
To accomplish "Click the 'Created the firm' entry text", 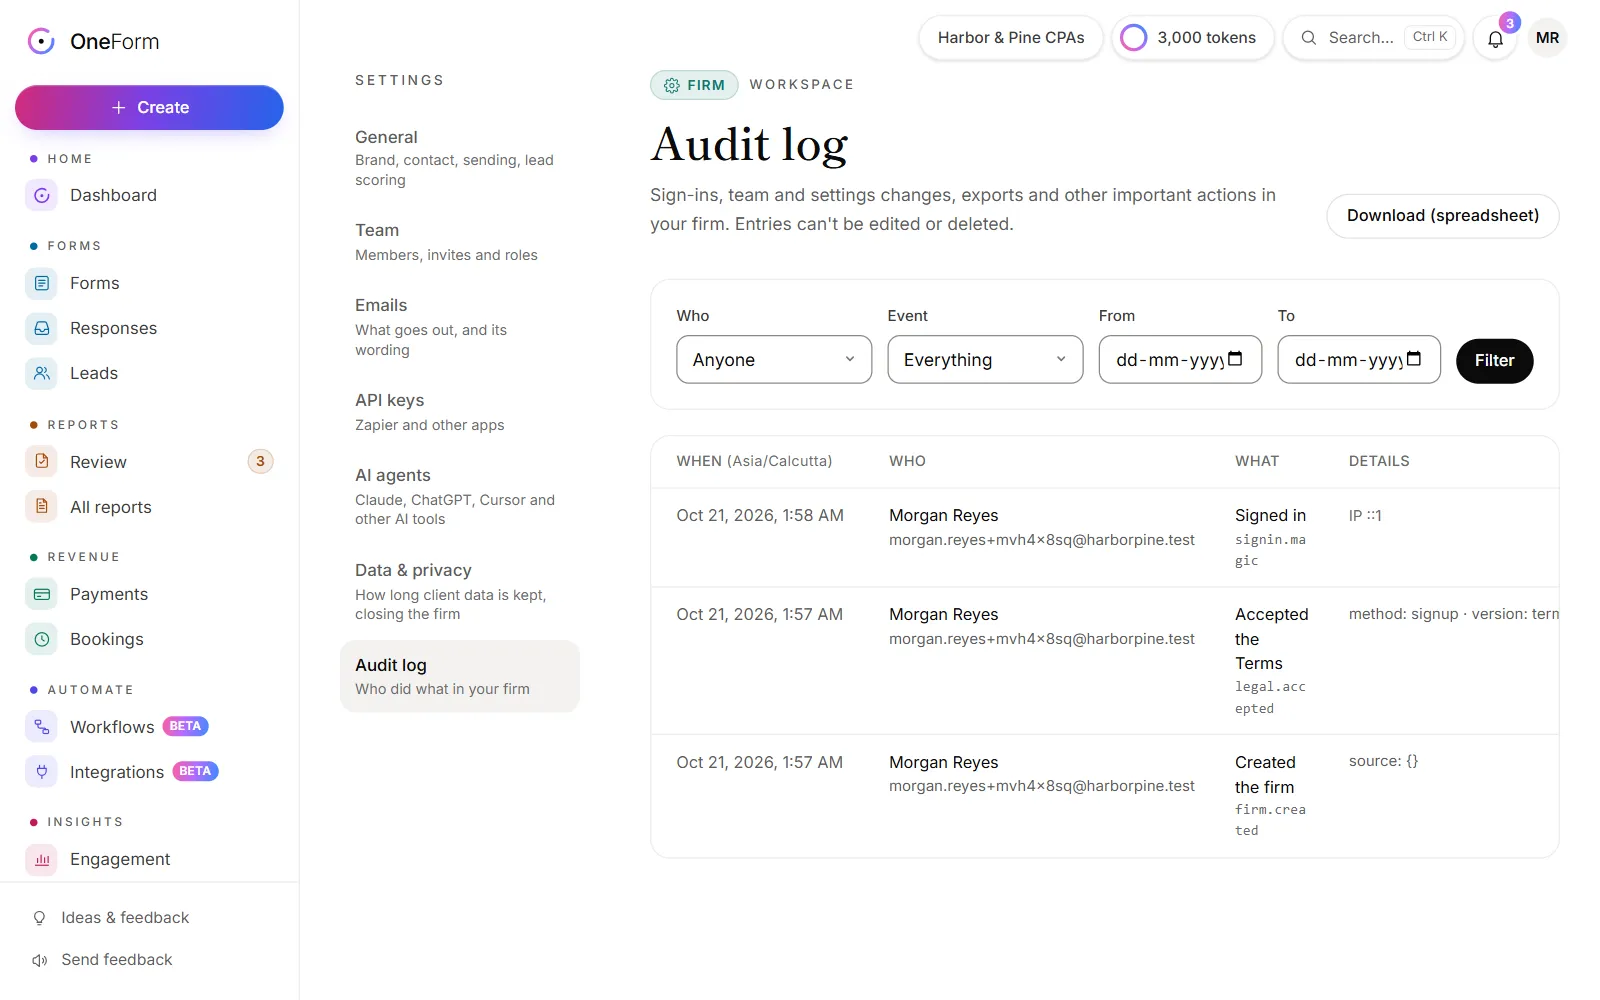I will (1265, 775).
